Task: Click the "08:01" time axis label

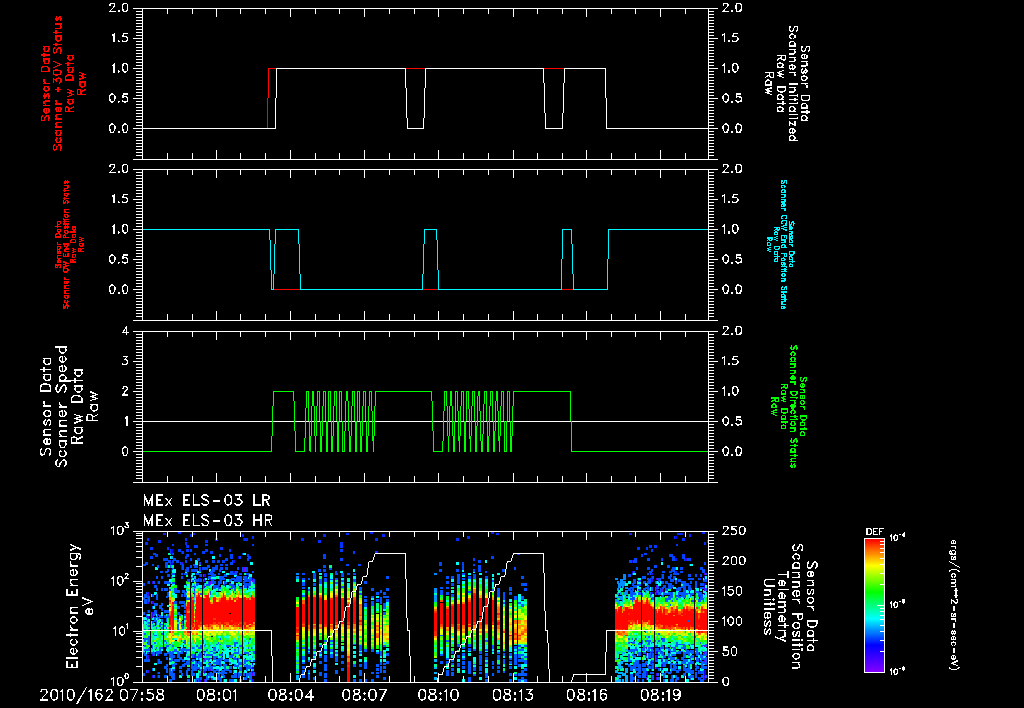Action: (x=216, y=695)
